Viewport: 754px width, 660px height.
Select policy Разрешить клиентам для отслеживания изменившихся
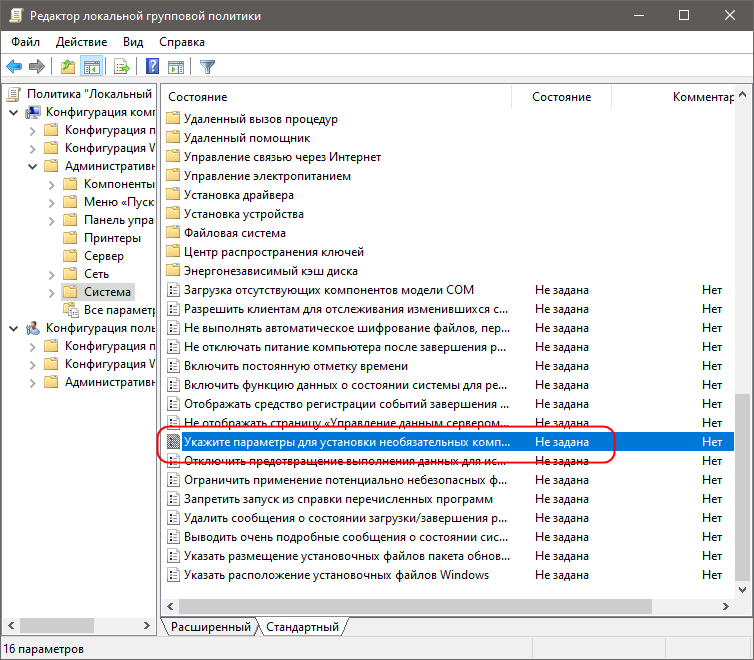tap(448, 309)
